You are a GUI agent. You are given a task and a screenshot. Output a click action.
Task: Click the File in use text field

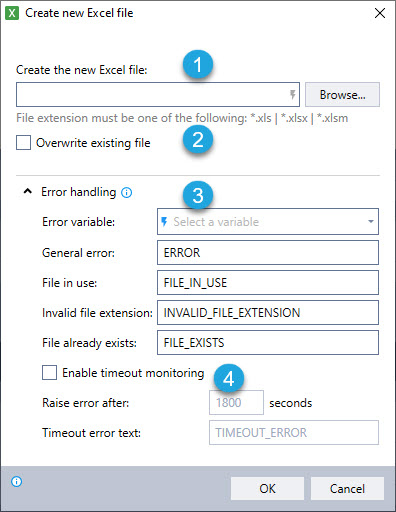tap(268, 283)
